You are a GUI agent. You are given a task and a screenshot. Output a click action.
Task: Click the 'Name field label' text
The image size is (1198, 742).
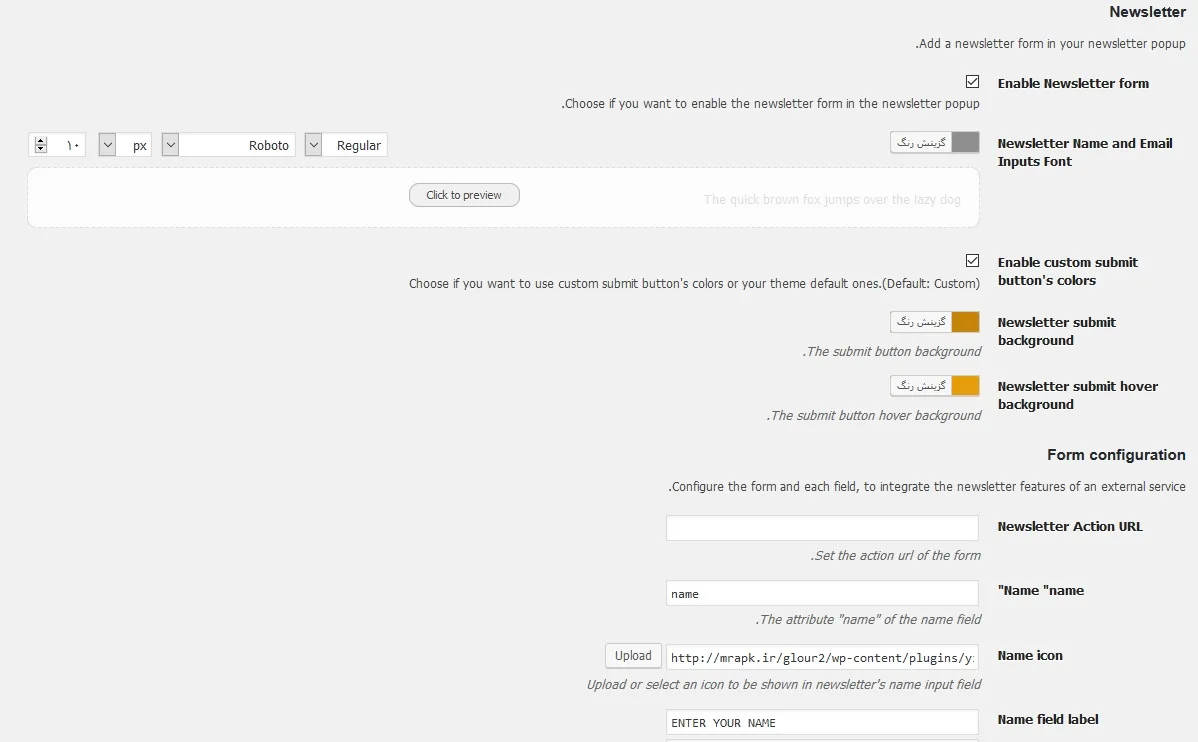click(x=1047, y=719)
